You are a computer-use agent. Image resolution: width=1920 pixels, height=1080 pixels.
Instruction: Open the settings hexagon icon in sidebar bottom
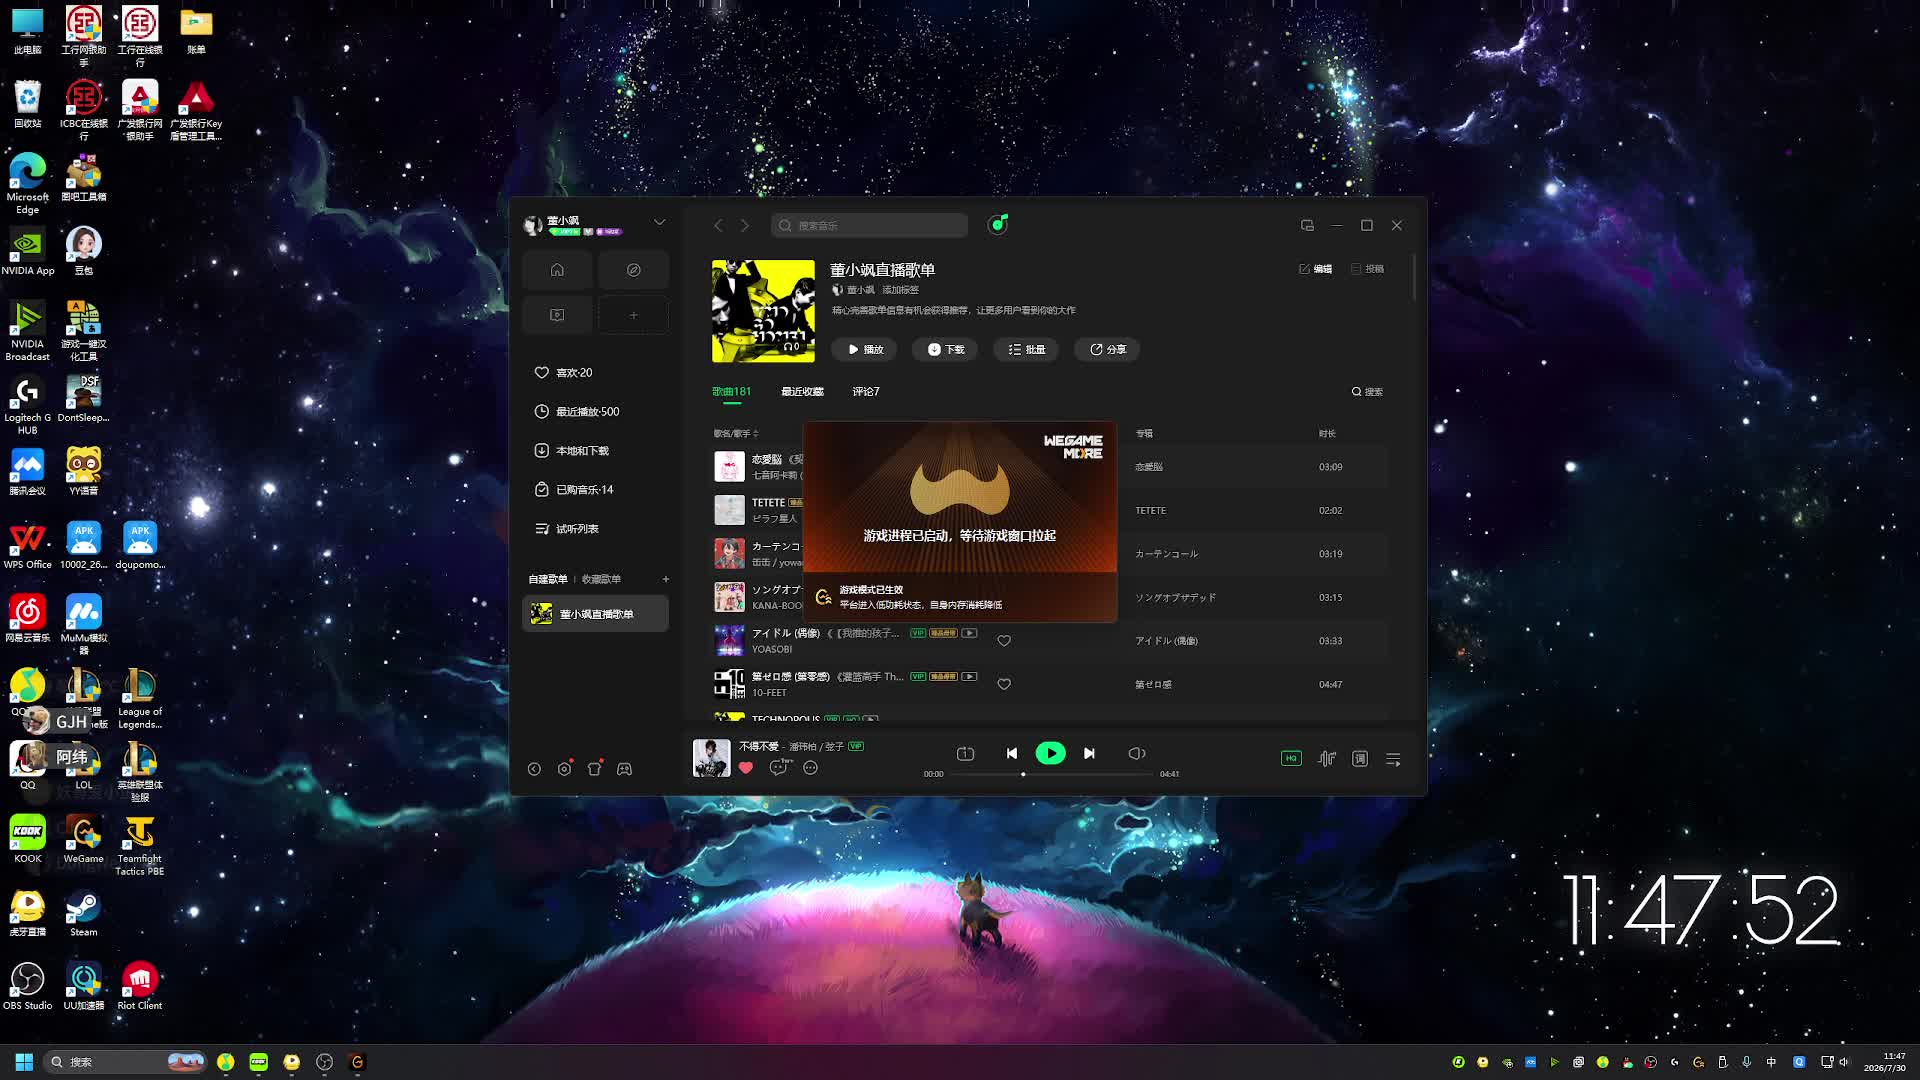[564, 768]
